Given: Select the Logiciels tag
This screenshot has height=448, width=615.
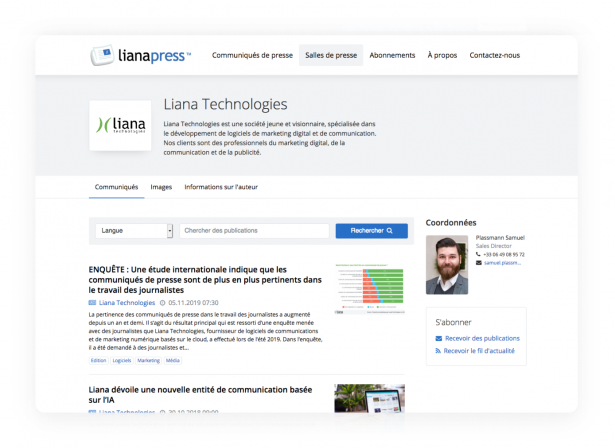Looking at the screenshot, I should point(122,361).
